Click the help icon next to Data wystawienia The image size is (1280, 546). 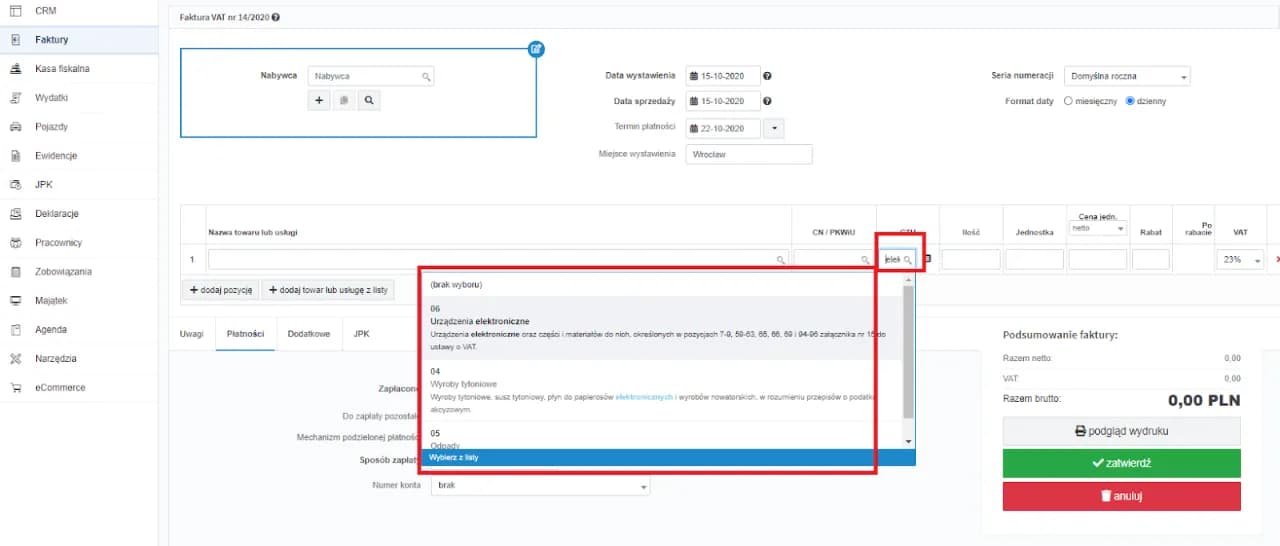pyautogui.click(x=767, y=76)
